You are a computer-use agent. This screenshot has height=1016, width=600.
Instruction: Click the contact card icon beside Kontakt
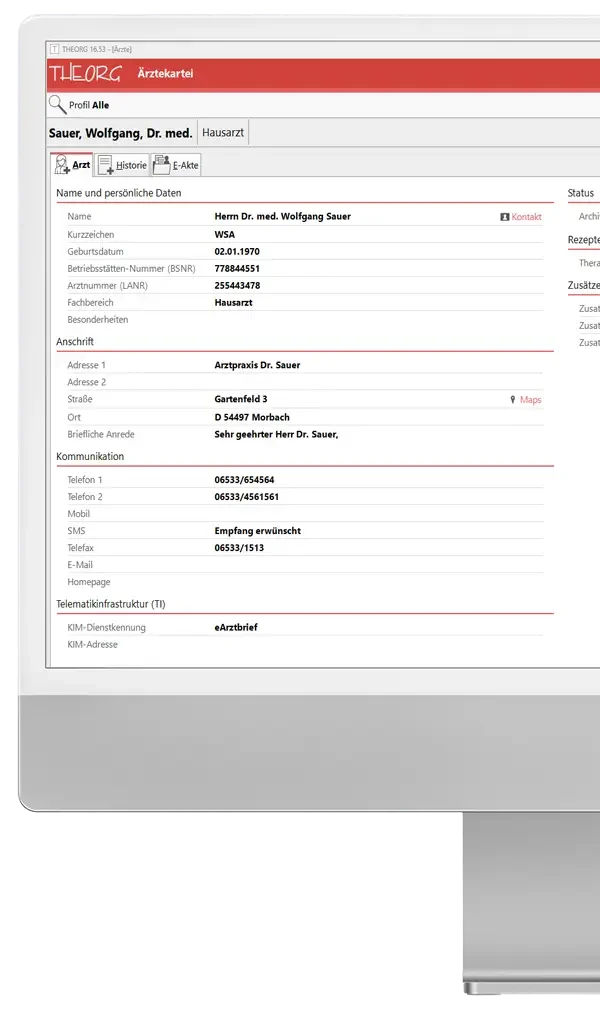(x=505, y=217)
